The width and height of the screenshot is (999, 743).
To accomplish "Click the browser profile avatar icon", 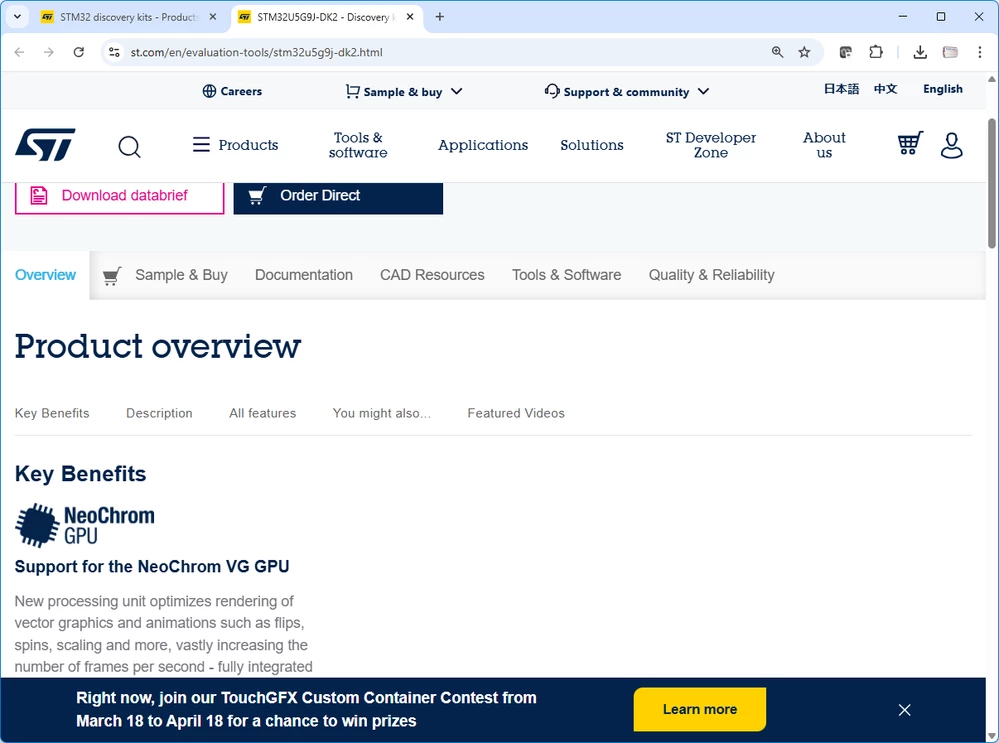I will pos(950,52).
